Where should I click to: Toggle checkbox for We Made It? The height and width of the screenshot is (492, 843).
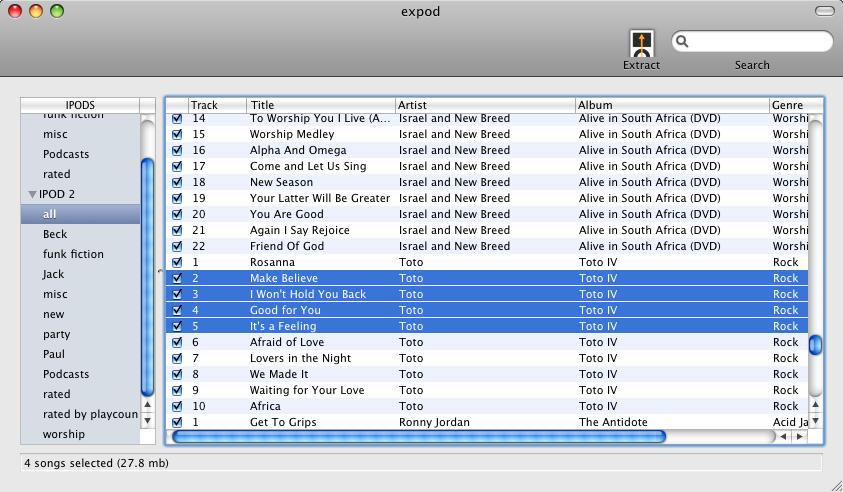click(x=177, y=374)
